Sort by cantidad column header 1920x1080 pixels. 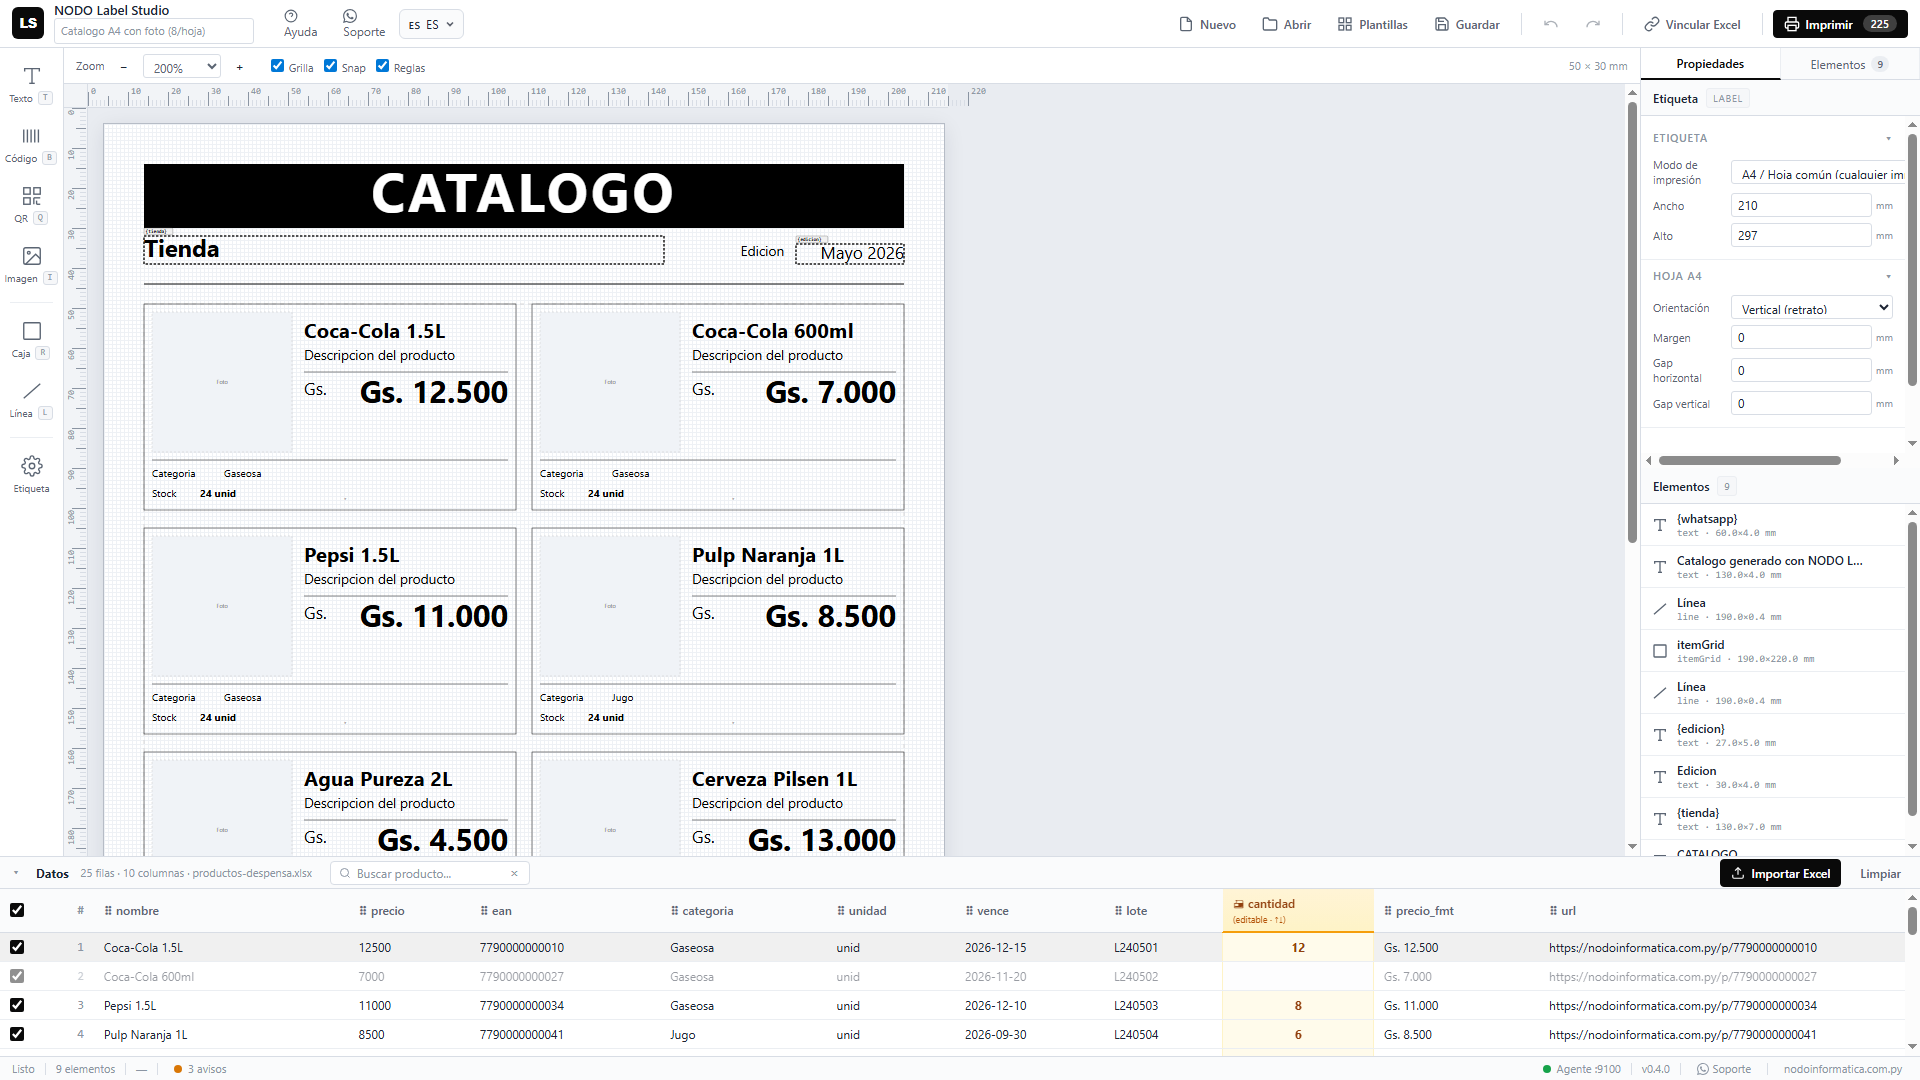pyautogui.click(x=1297, y=910)
